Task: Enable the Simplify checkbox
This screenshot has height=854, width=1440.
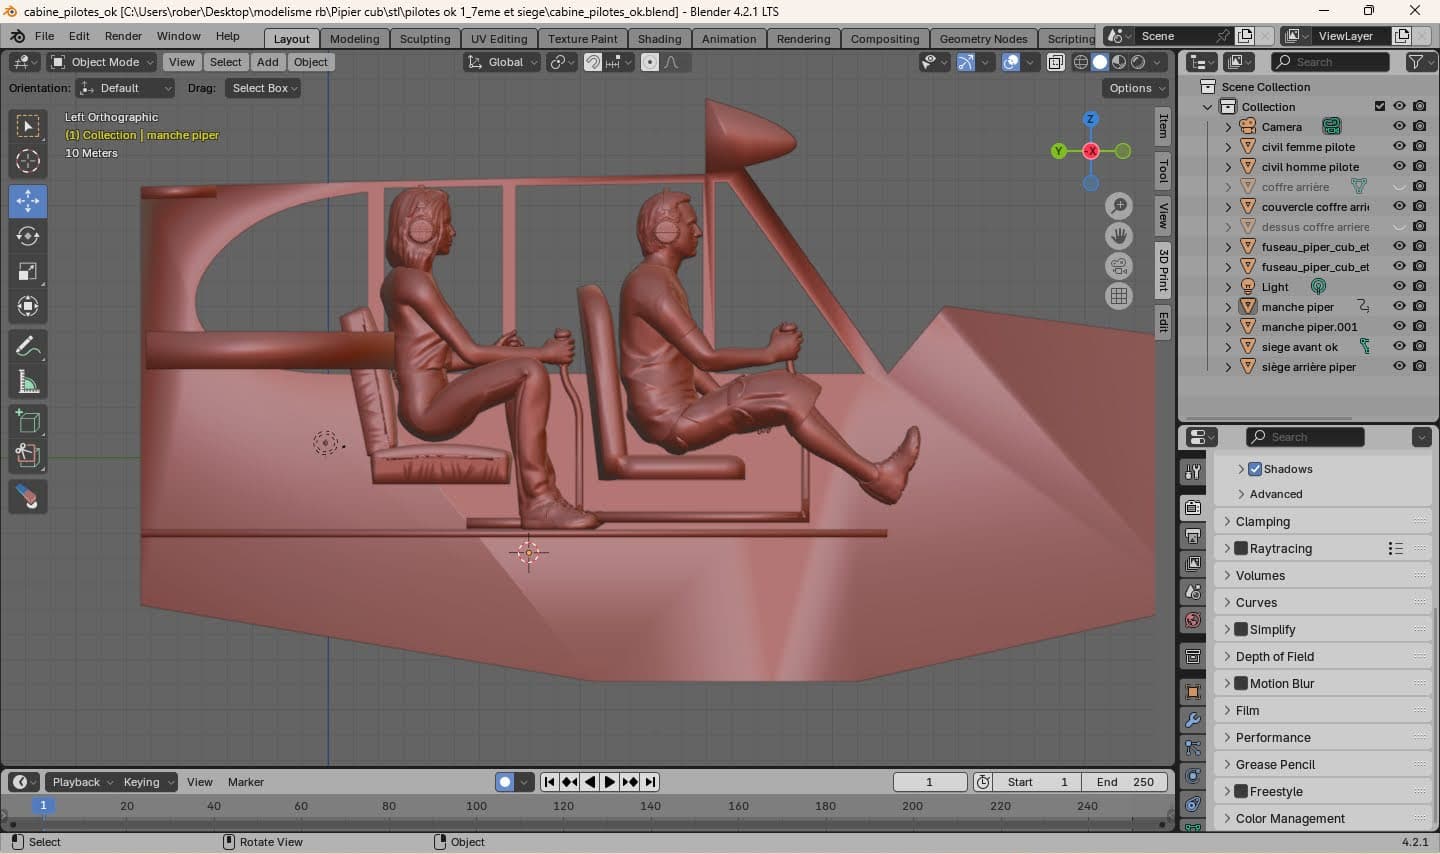Action: coord(1241,629)
